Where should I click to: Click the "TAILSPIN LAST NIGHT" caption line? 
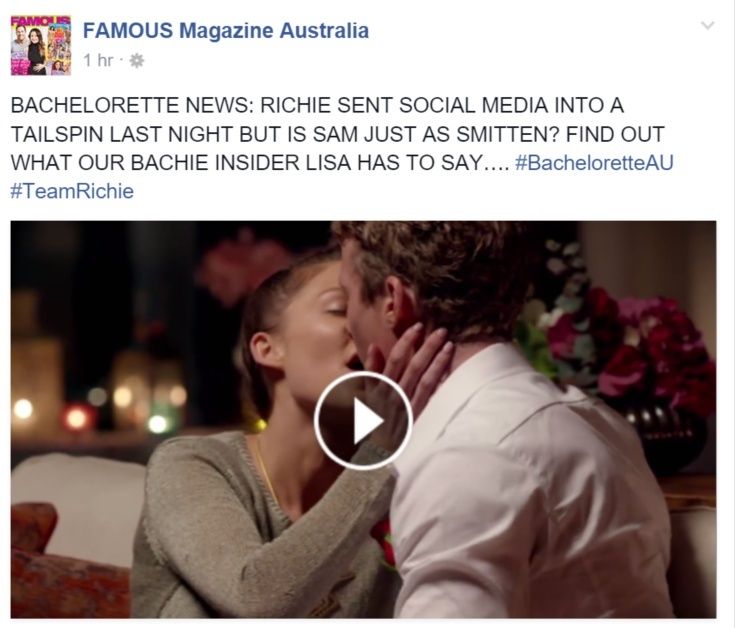(x=338, y=134)
